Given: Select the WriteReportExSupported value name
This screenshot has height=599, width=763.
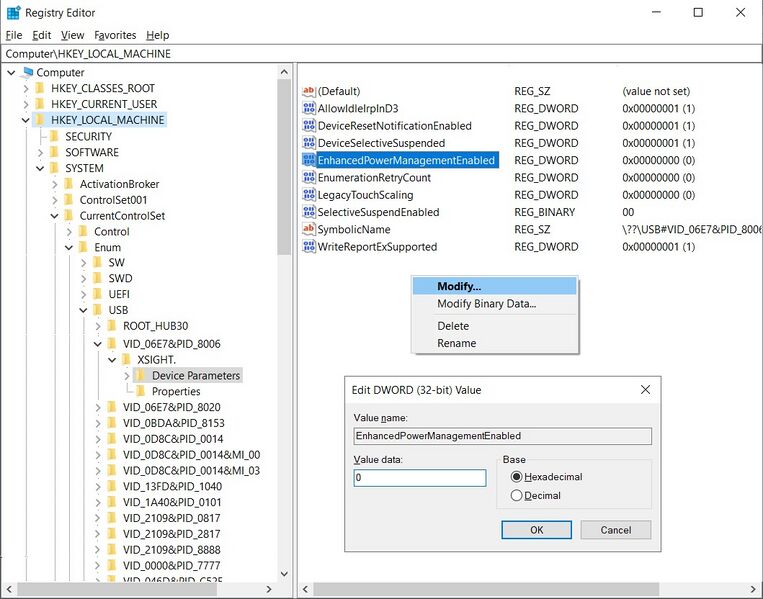Looking at the screenshot, I should 377,247.
